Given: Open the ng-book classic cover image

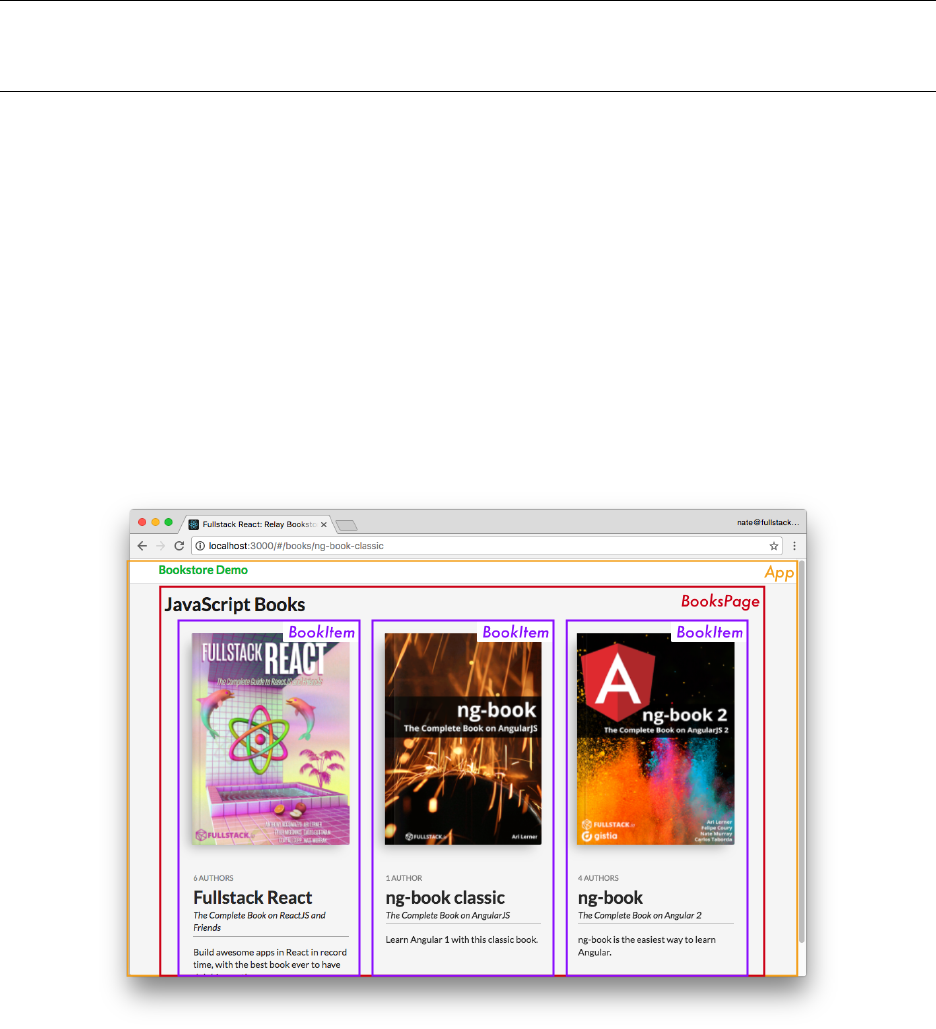Looking at the screenshot, I should [463, 738].
